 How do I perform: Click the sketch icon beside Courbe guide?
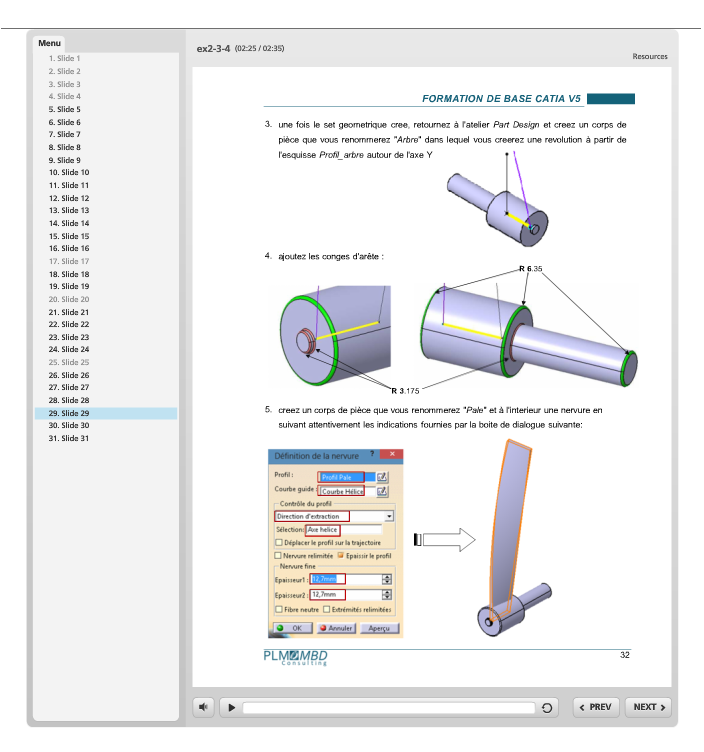382,491
